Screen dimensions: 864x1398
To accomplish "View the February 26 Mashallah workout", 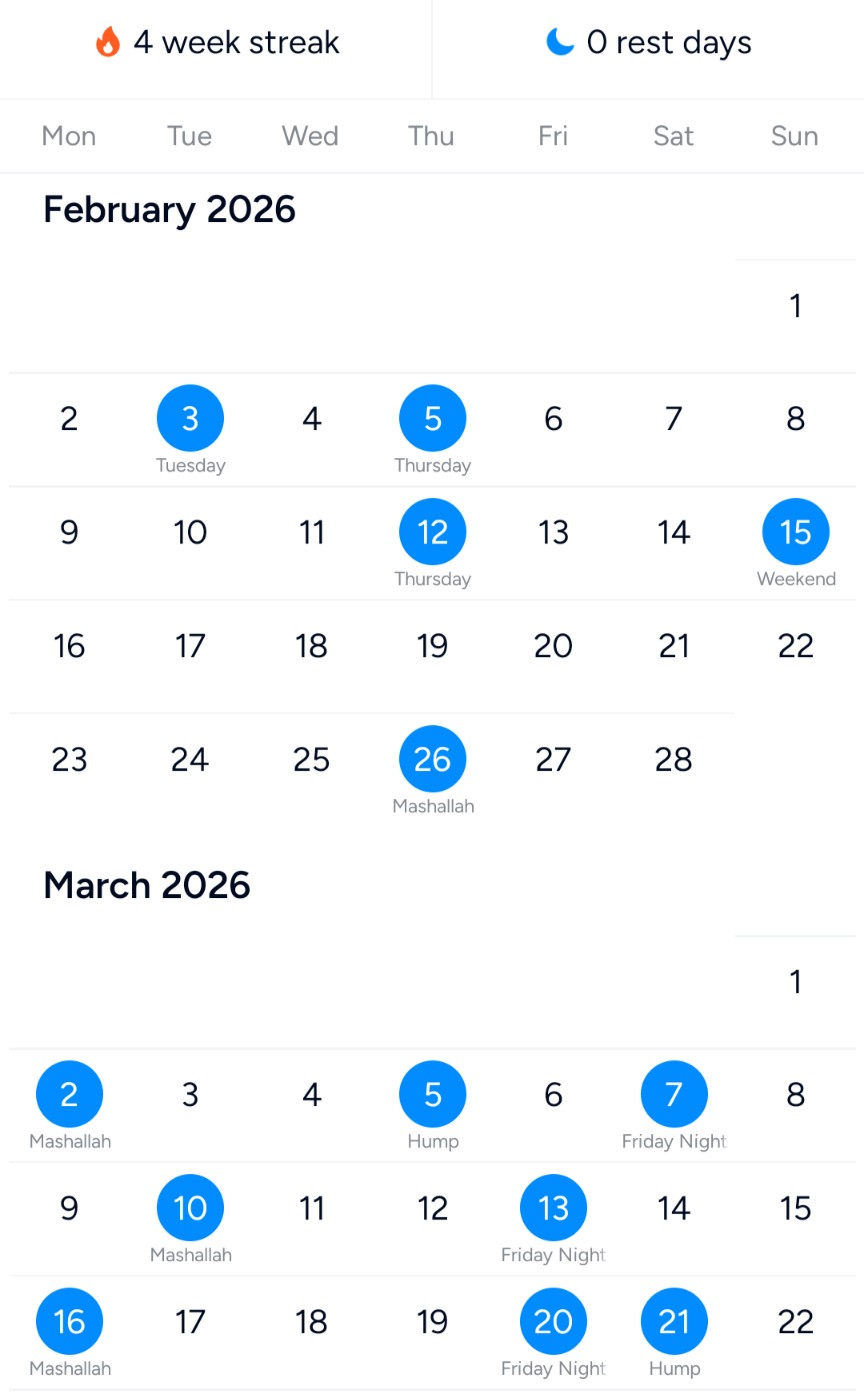I will tap(432, 760).
